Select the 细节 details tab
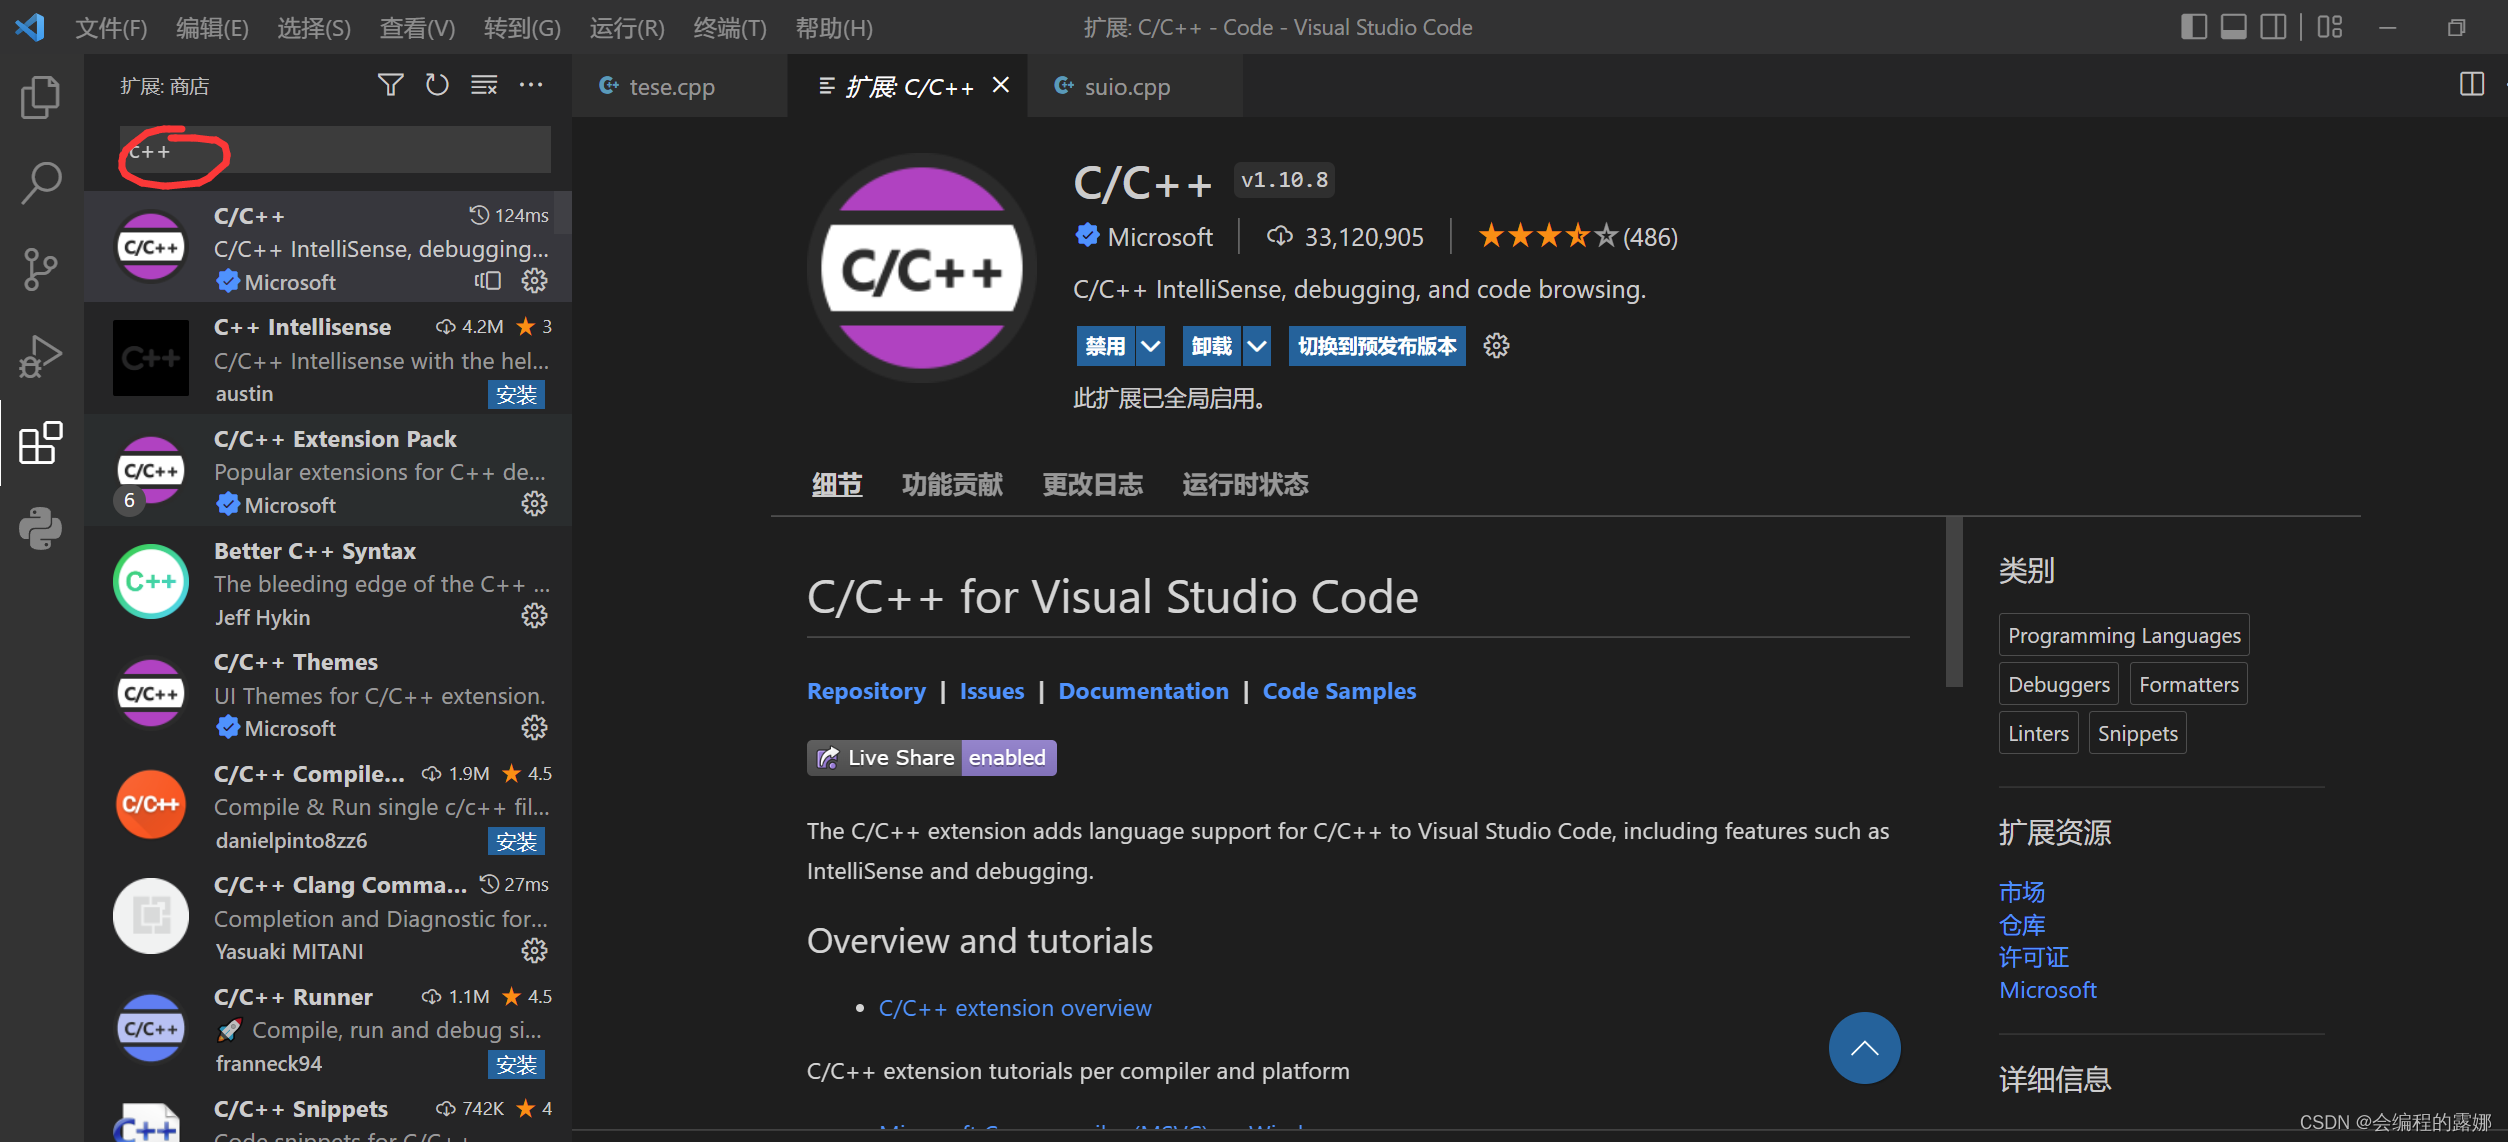This screenshot has width=2508, height=1142. tap(837, 485)
